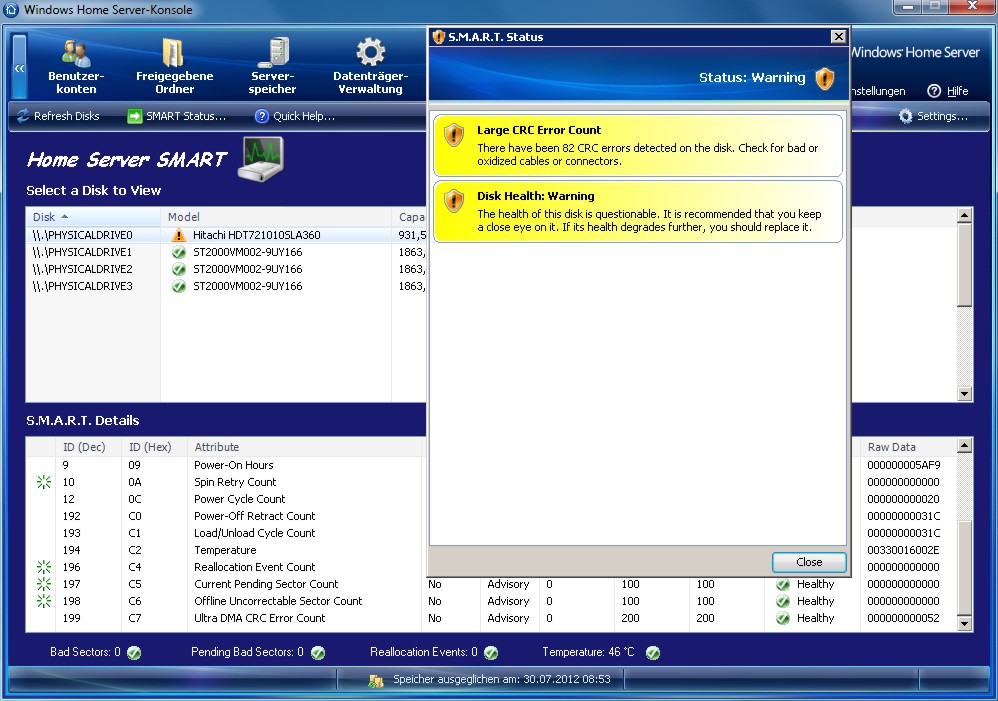The height and width of the screenshot is (701, 998).
Task: Select the Current Pending Sector Count attribute
Action: tap(266, 584)
